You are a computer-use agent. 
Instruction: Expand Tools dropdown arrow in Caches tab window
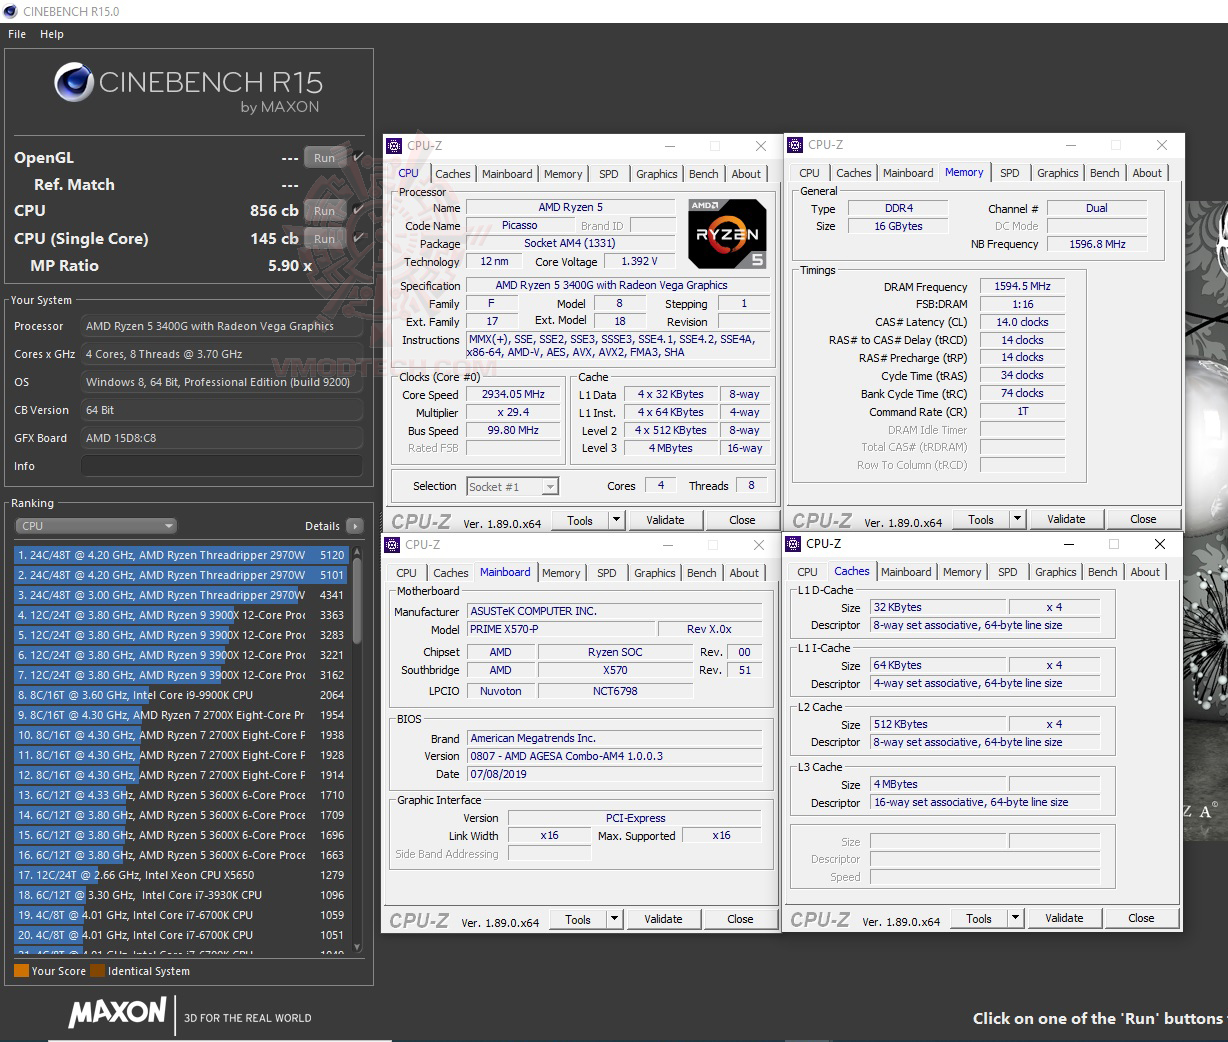click(x=1015, y=918)
